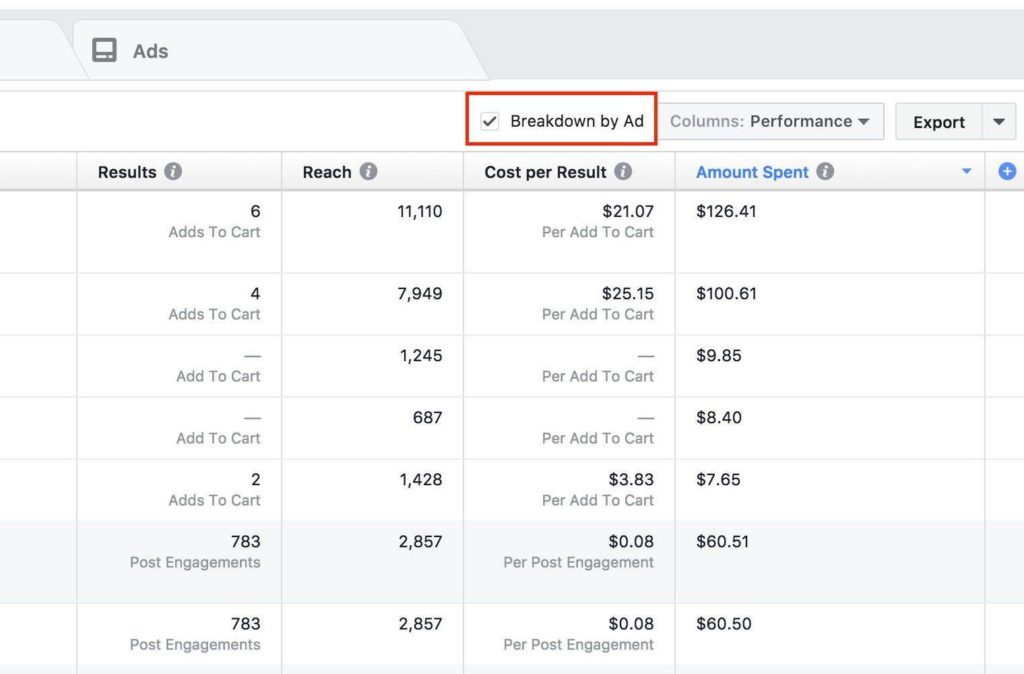Open the Columns: Performance dropdown

[771, 121]
